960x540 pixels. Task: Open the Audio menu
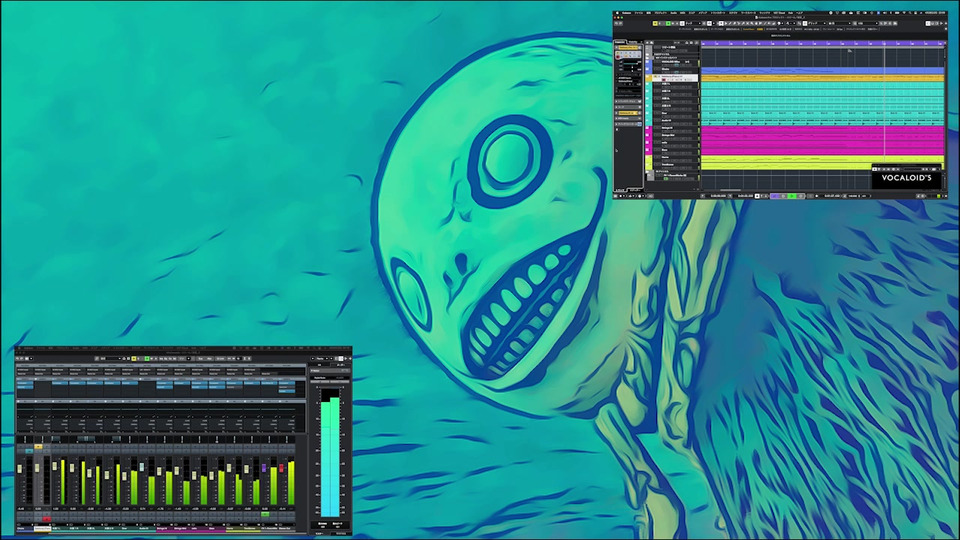pyautogui.click(x=673, y=13)
